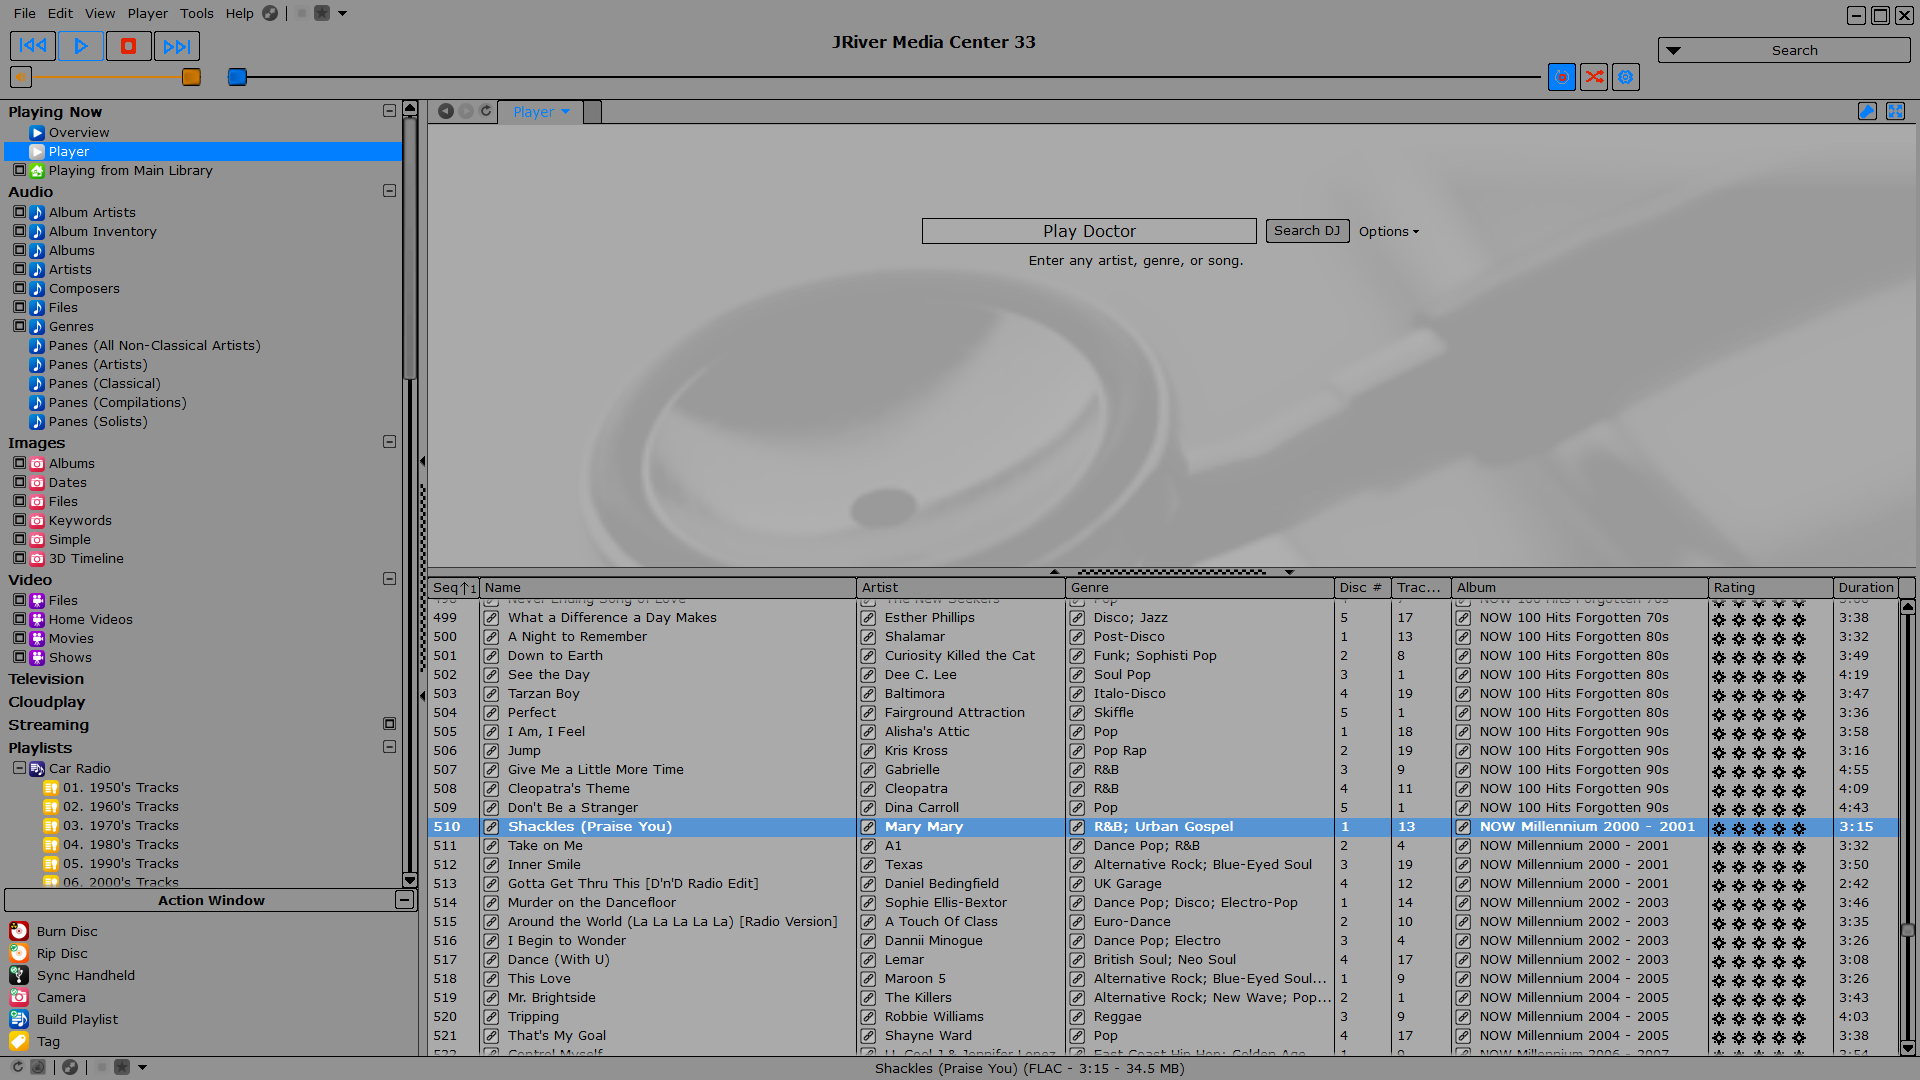Image resolution: width=1920 pixels, height=1080 pixels.
Task: Open the dropdown arrow beside the star icon
Action: (342, 14)
